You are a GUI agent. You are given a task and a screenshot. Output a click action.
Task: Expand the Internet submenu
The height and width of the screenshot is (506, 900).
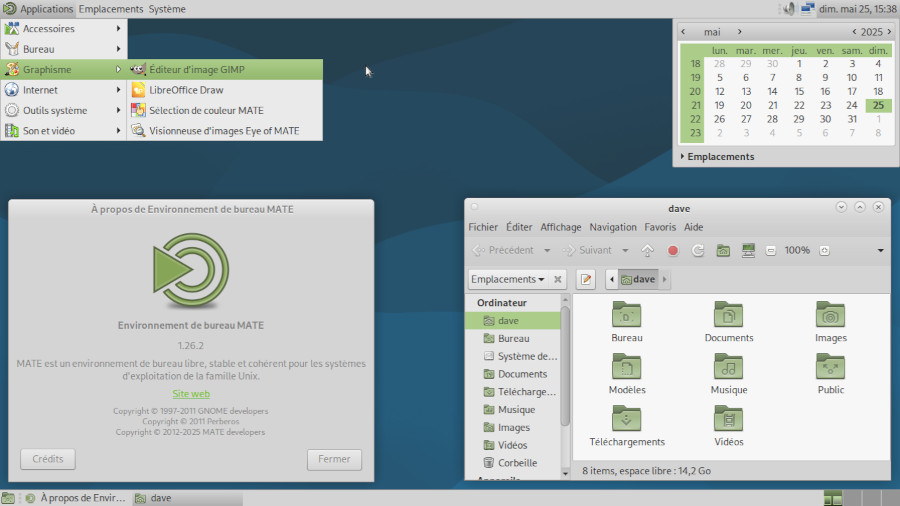(64, 90)
